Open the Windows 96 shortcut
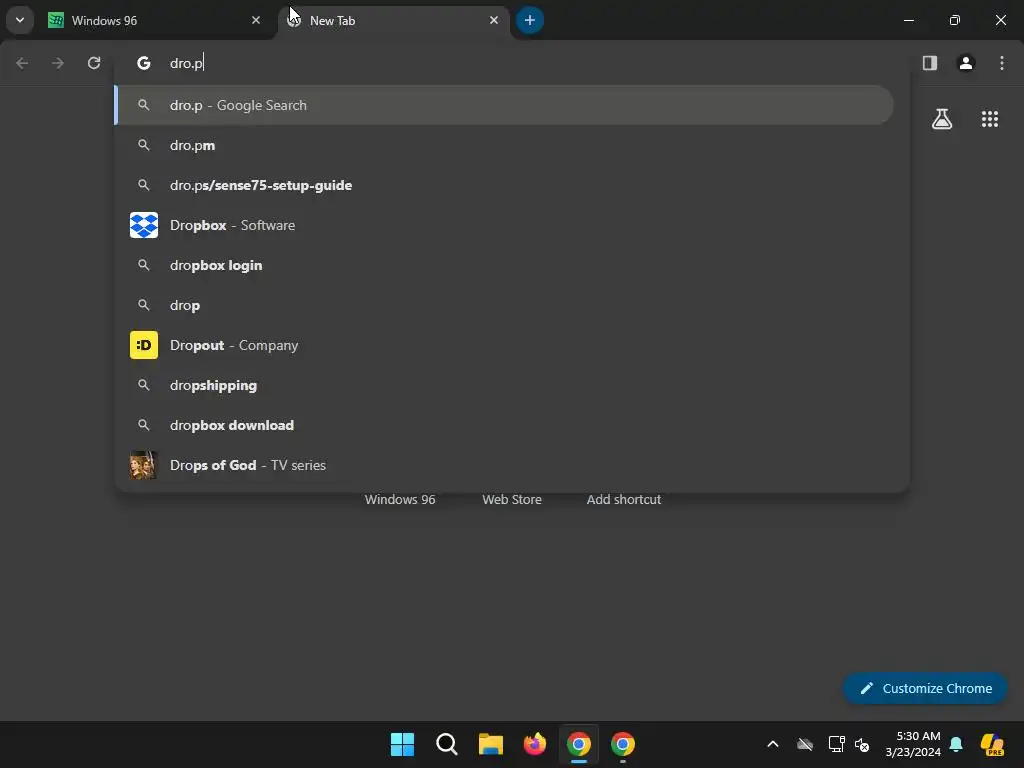 pyautogui.click(x=400, y=500)
